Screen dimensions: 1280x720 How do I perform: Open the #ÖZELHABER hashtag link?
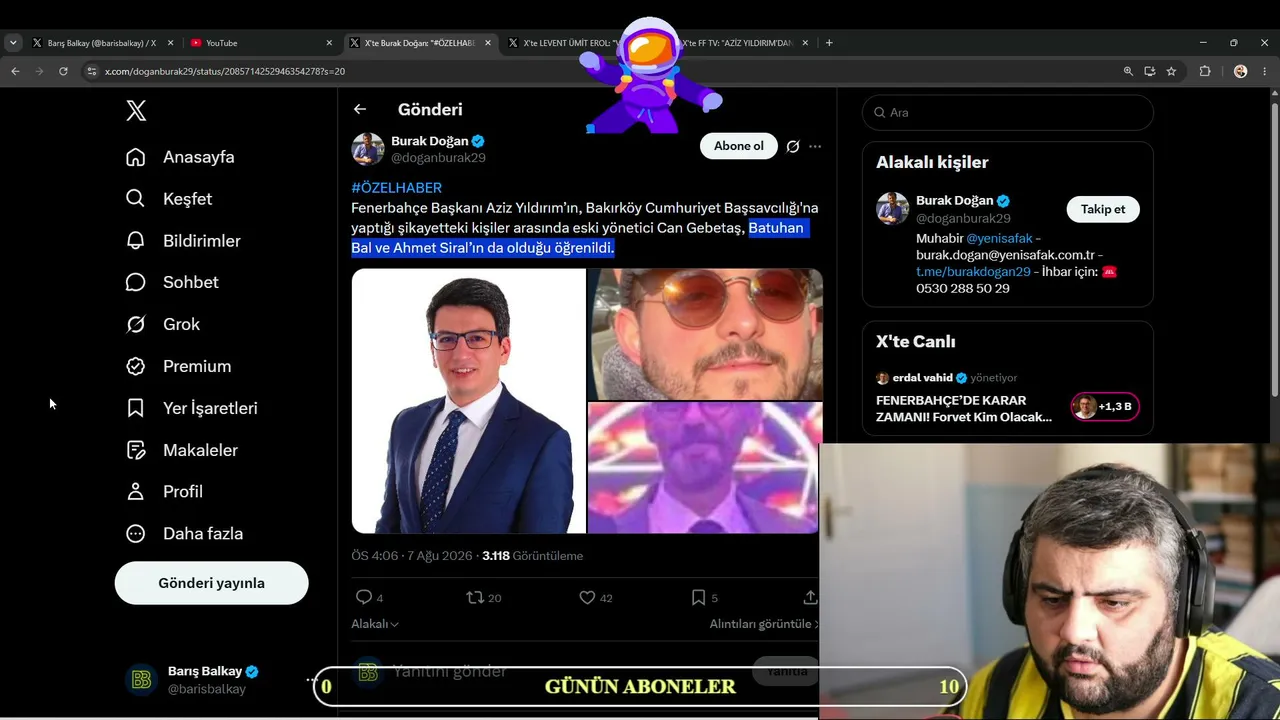[396, 187]
